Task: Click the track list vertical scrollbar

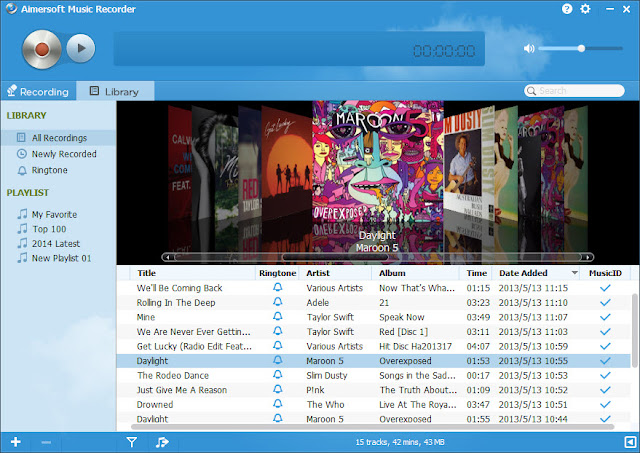Action: point(635,330)
